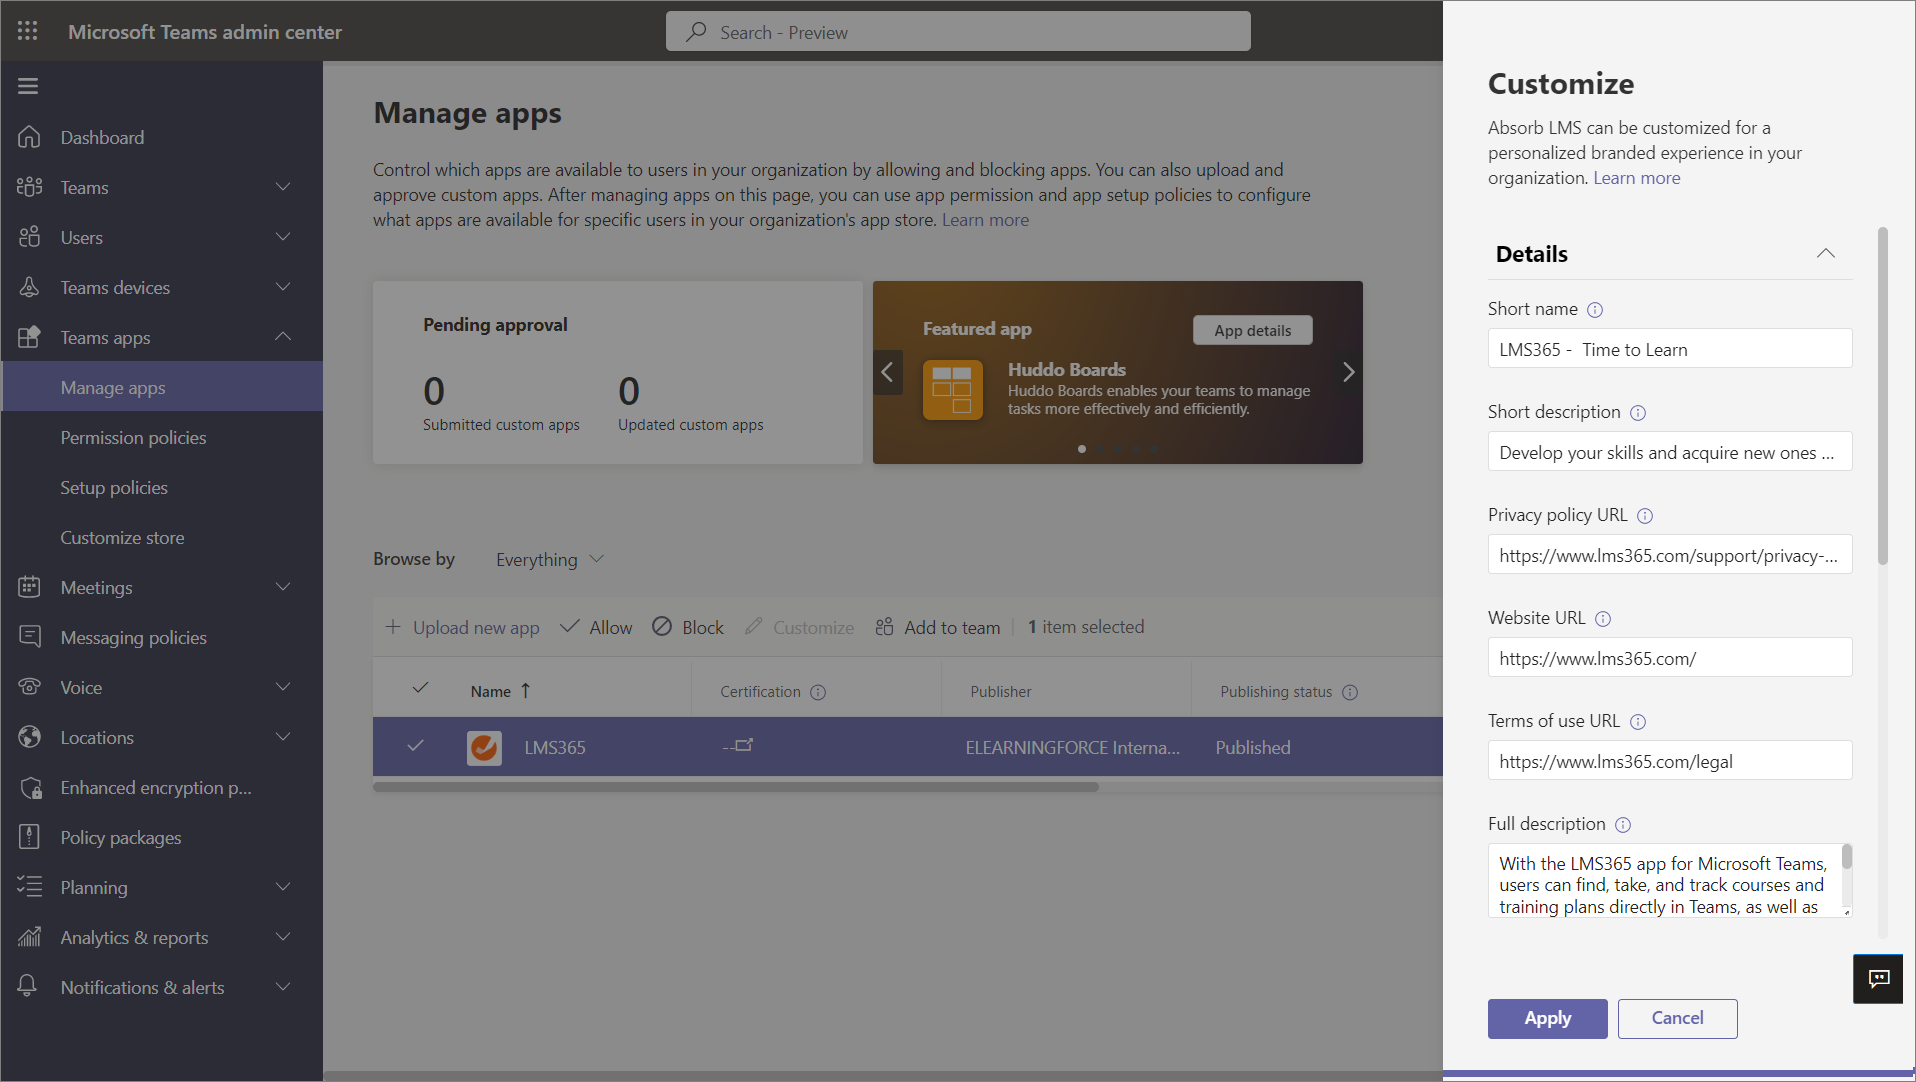Click the Terms of use URL info icon
The width and height of the screenshot is (1916, 1082).
click(1638, 722)
